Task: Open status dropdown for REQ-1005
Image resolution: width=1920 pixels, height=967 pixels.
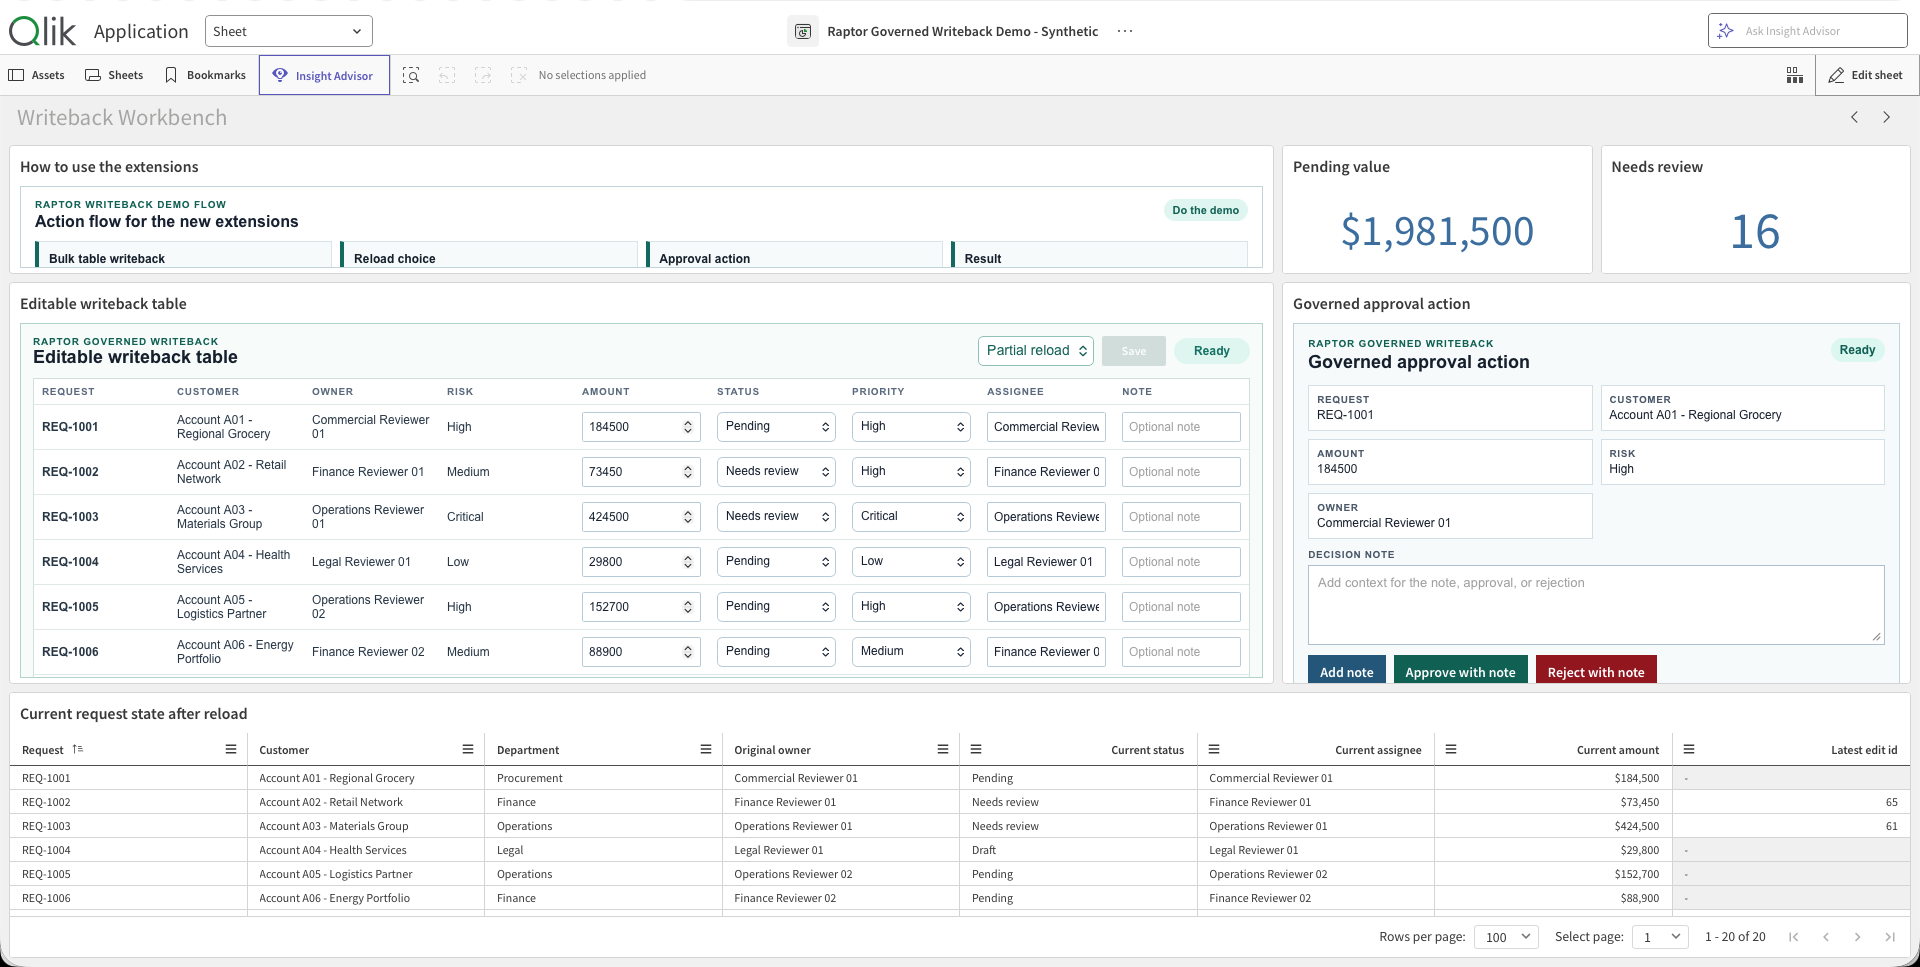Action: (777, 606)
